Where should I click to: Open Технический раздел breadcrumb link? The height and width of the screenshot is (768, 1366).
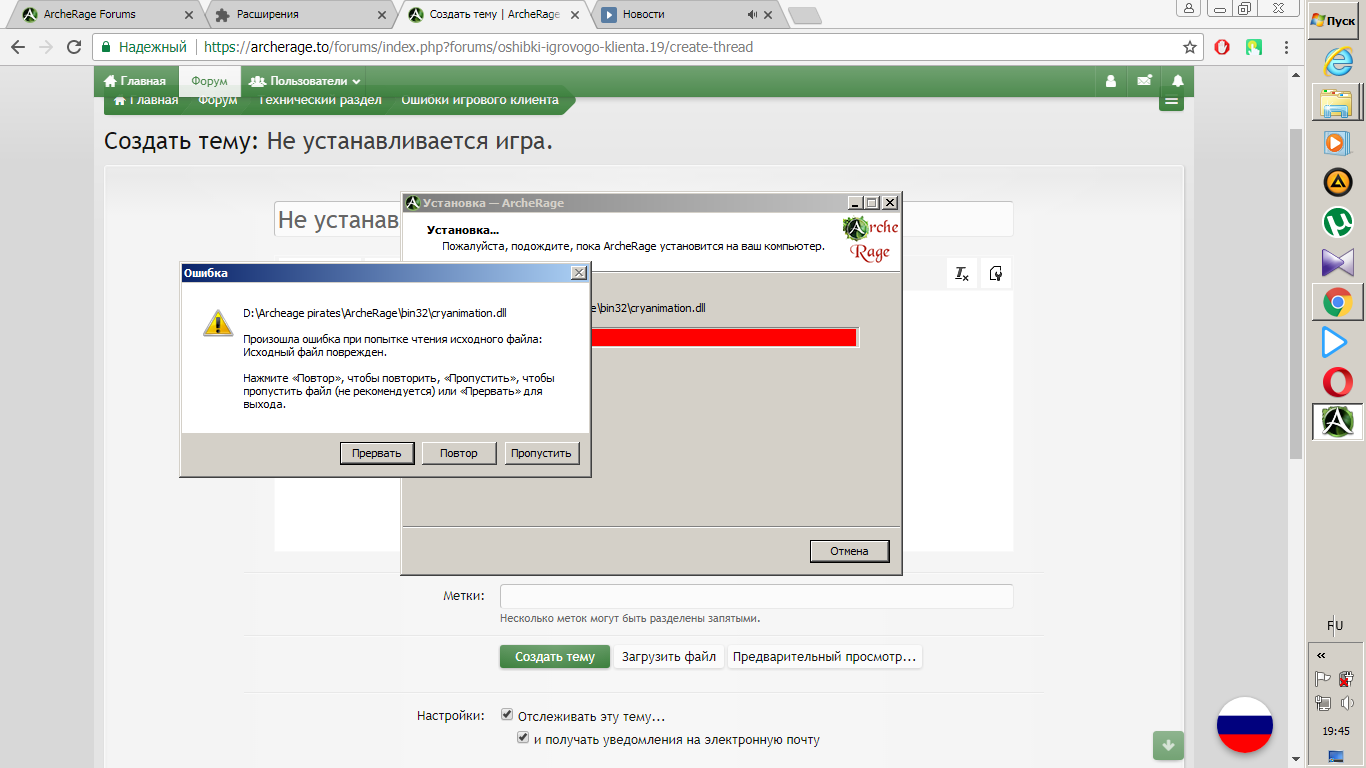pyautogui.click(x=320, y=100)
